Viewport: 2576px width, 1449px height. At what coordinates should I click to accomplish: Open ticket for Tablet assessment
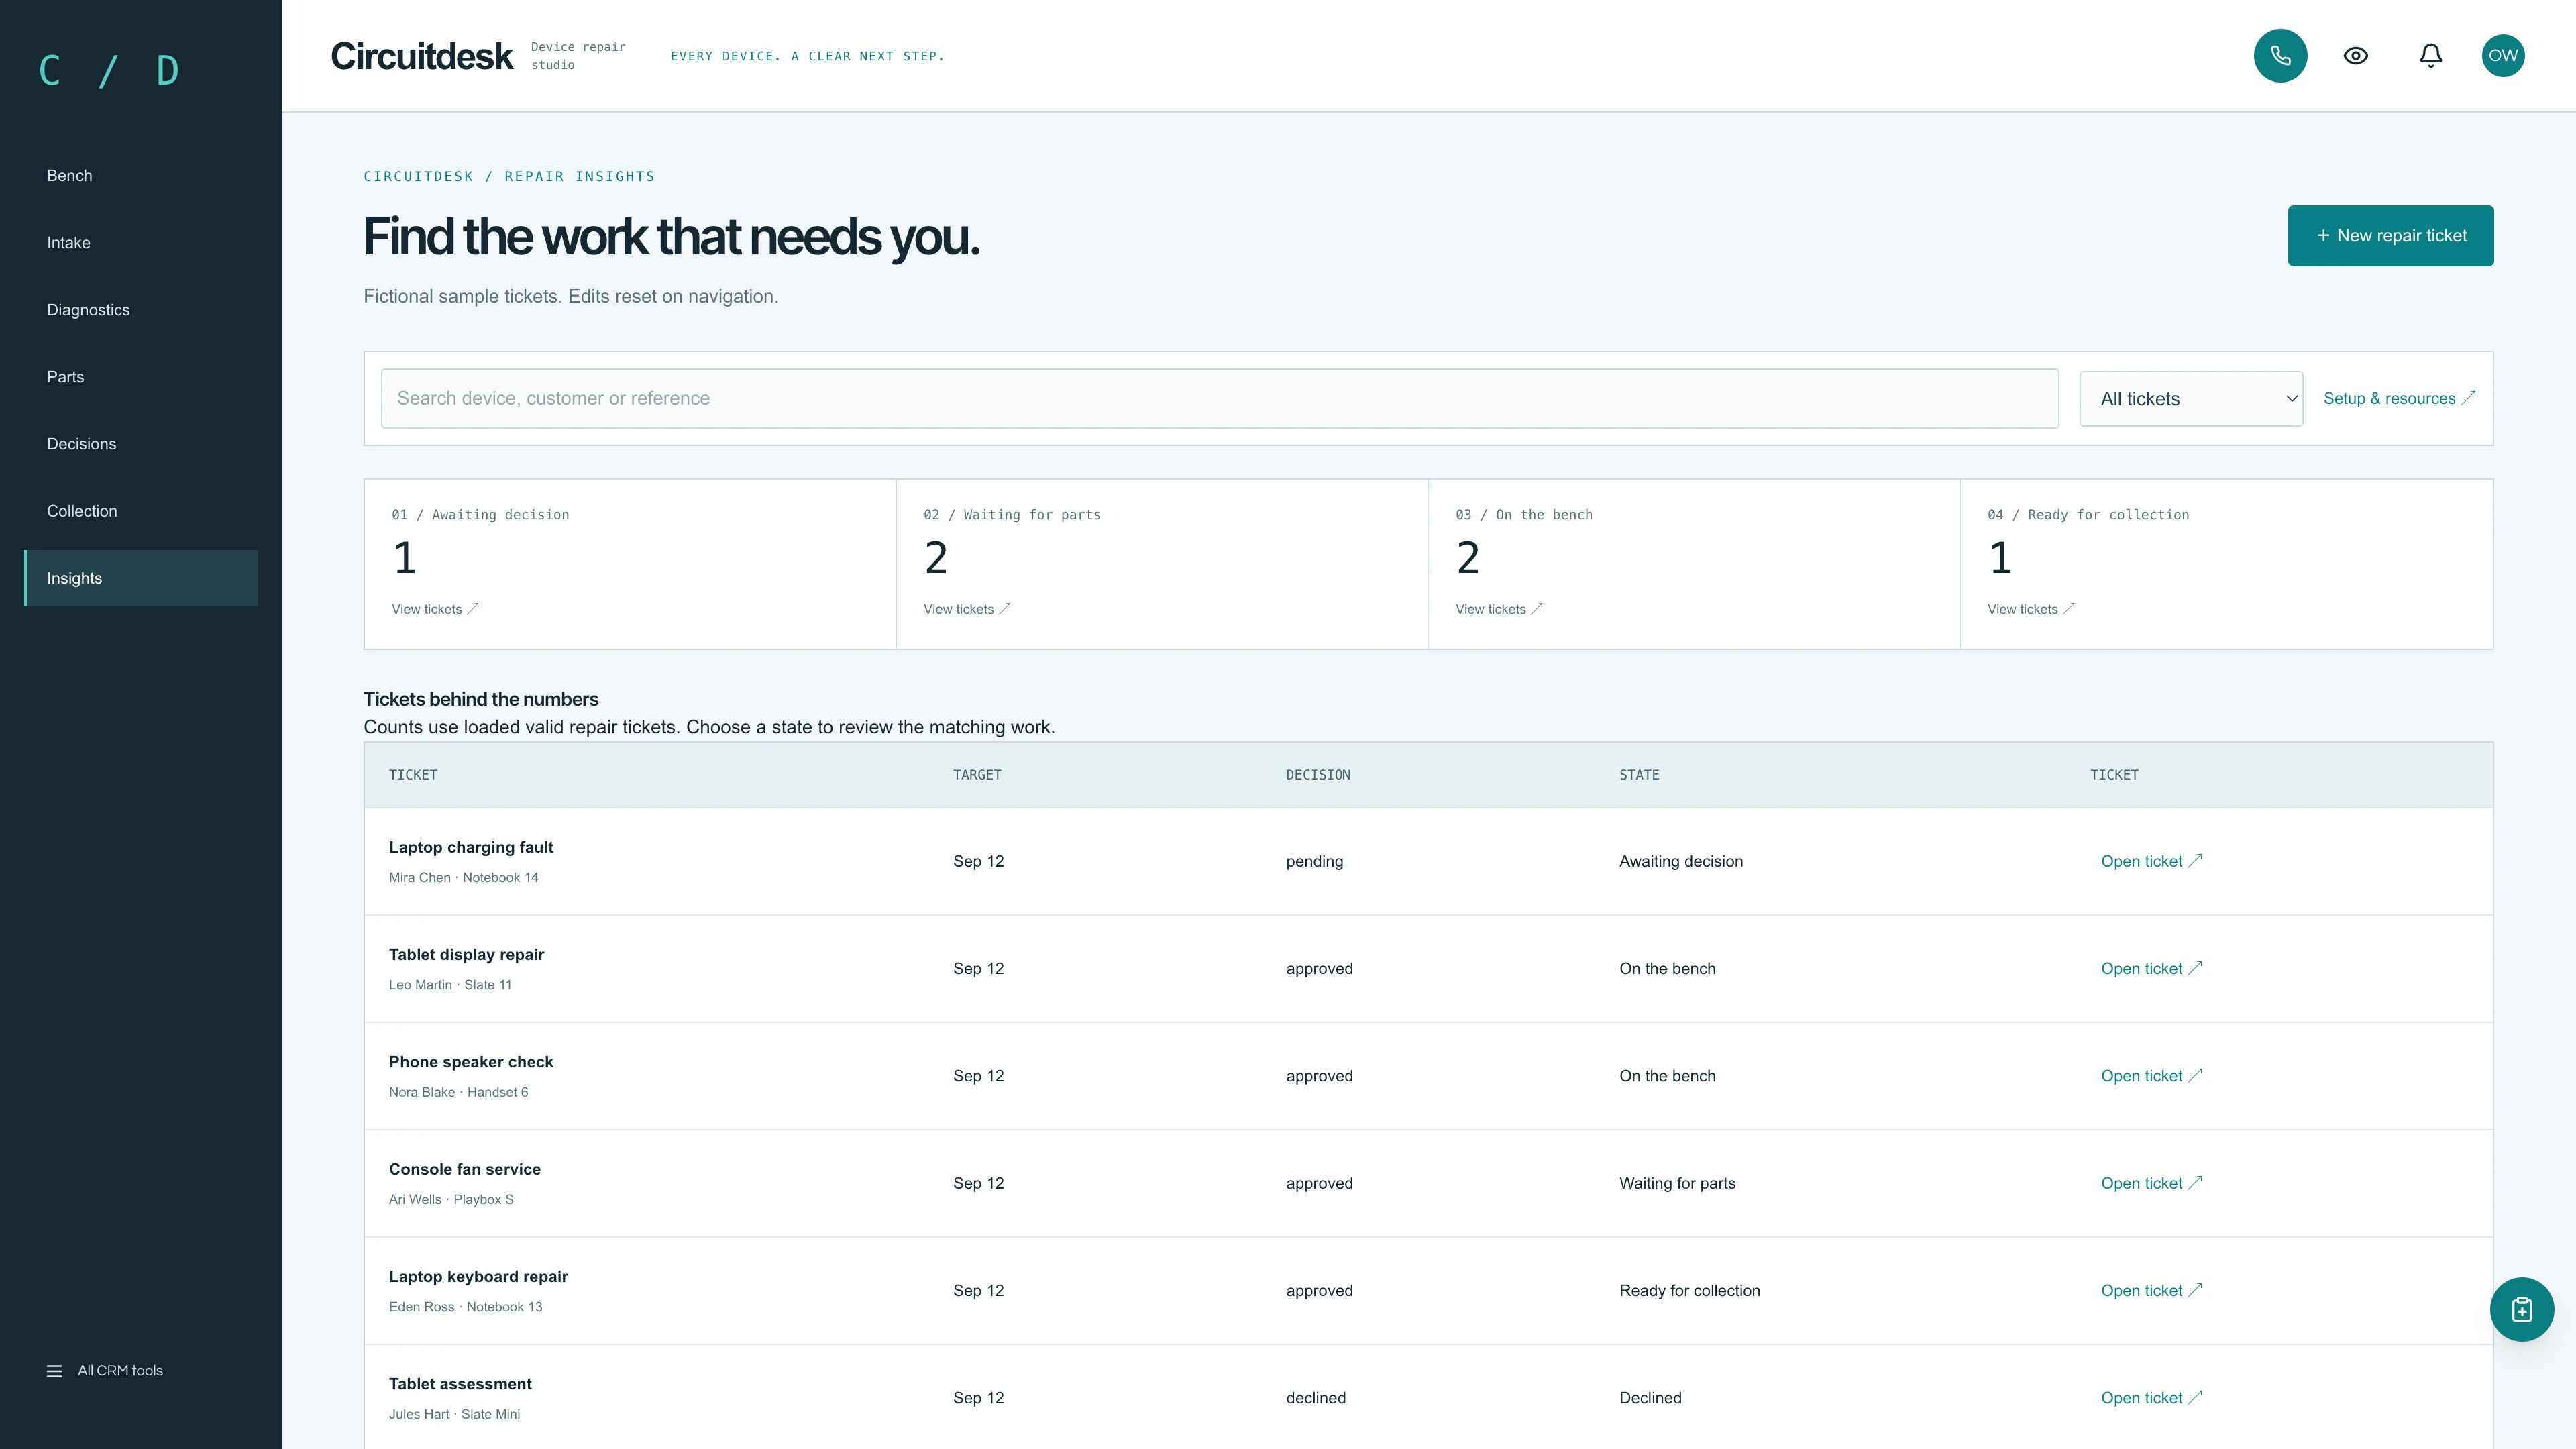tap(2151, 1397)
